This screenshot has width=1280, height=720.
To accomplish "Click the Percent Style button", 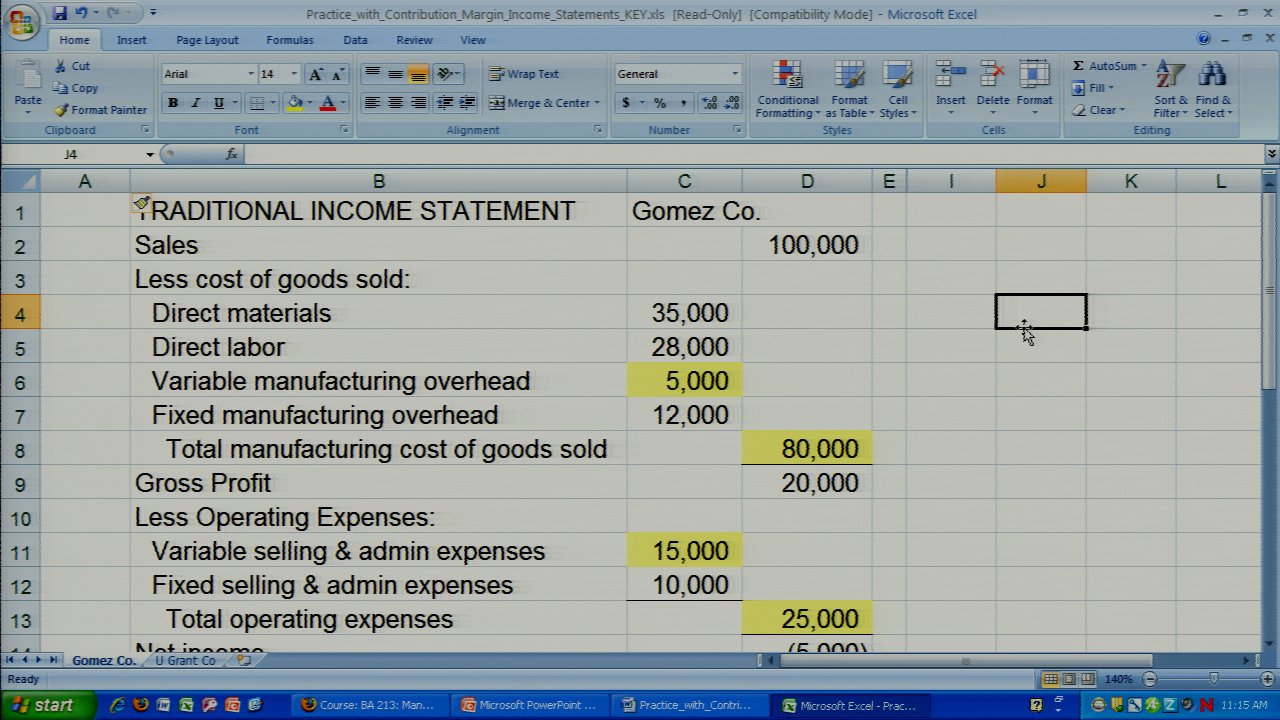I will pos(660,103).
